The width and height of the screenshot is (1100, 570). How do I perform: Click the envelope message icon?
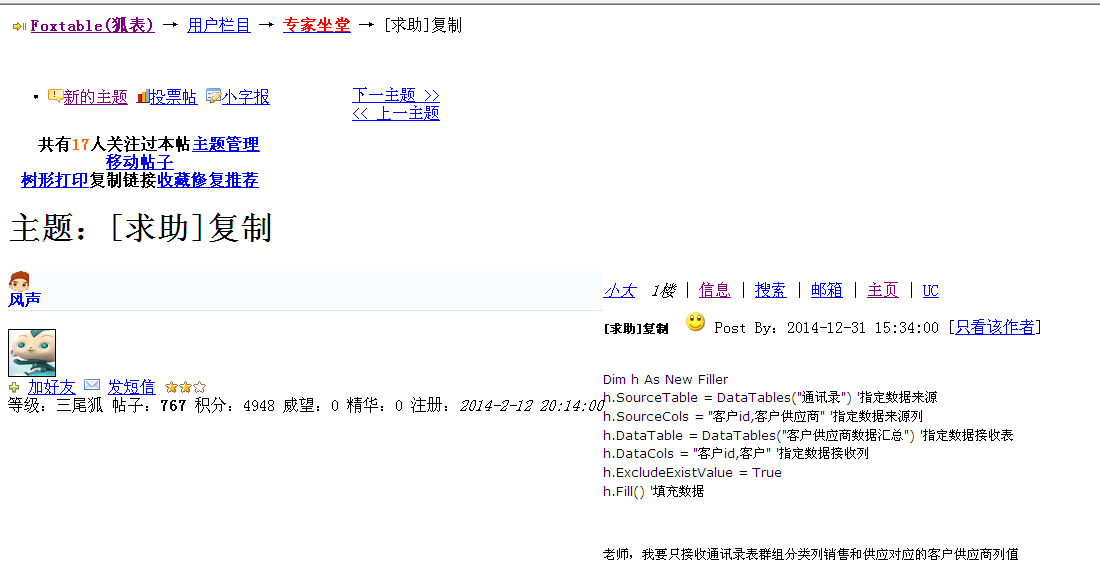tap(92, 385)
